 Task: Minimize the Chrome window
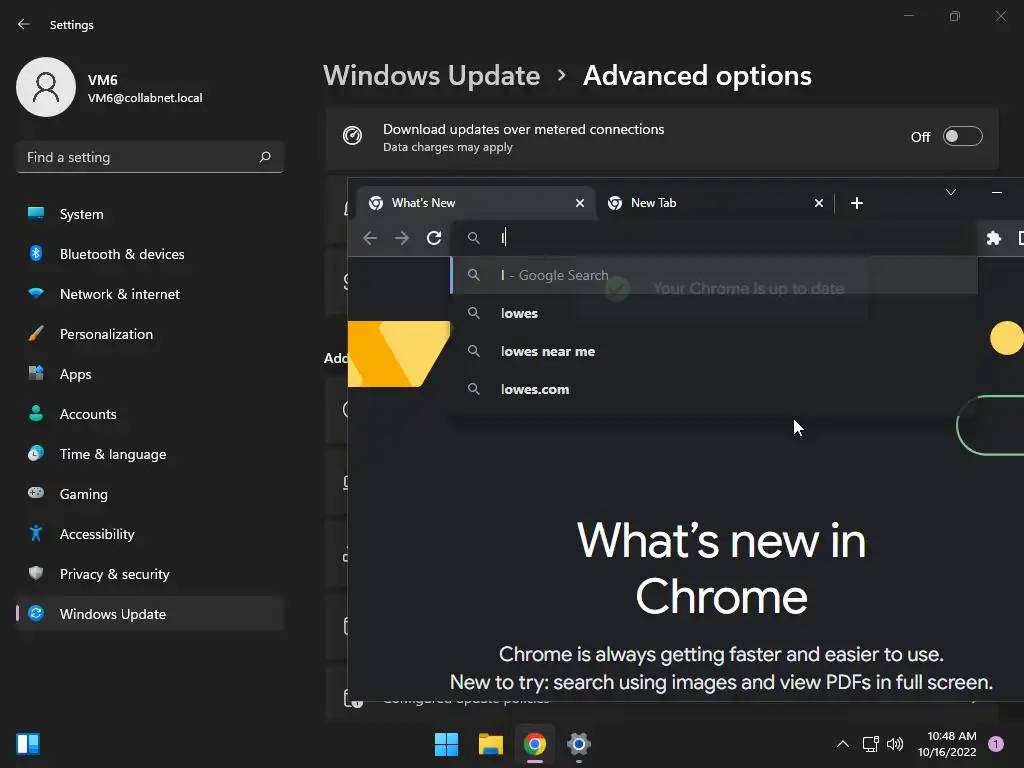pyautogui.click(x=997, y=192)
